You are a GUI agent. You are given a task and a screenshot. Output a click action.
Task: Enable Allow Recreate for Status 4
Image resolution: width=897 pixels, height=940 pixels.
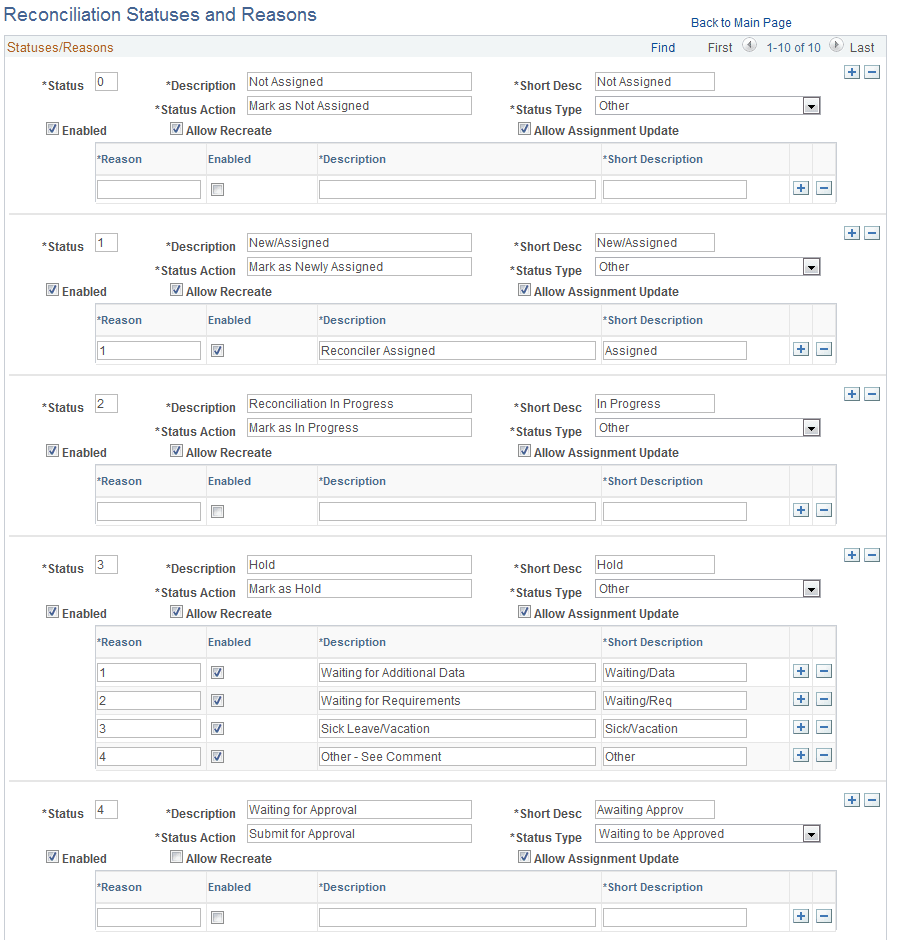[176, 857]
